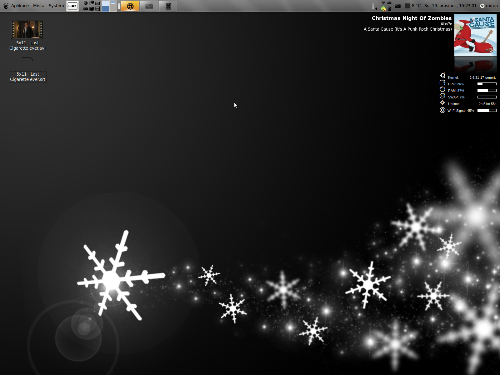Screen dimensions: 500x375
Task: Click the GNOME foot logo icon
Action: pos(5,6)
